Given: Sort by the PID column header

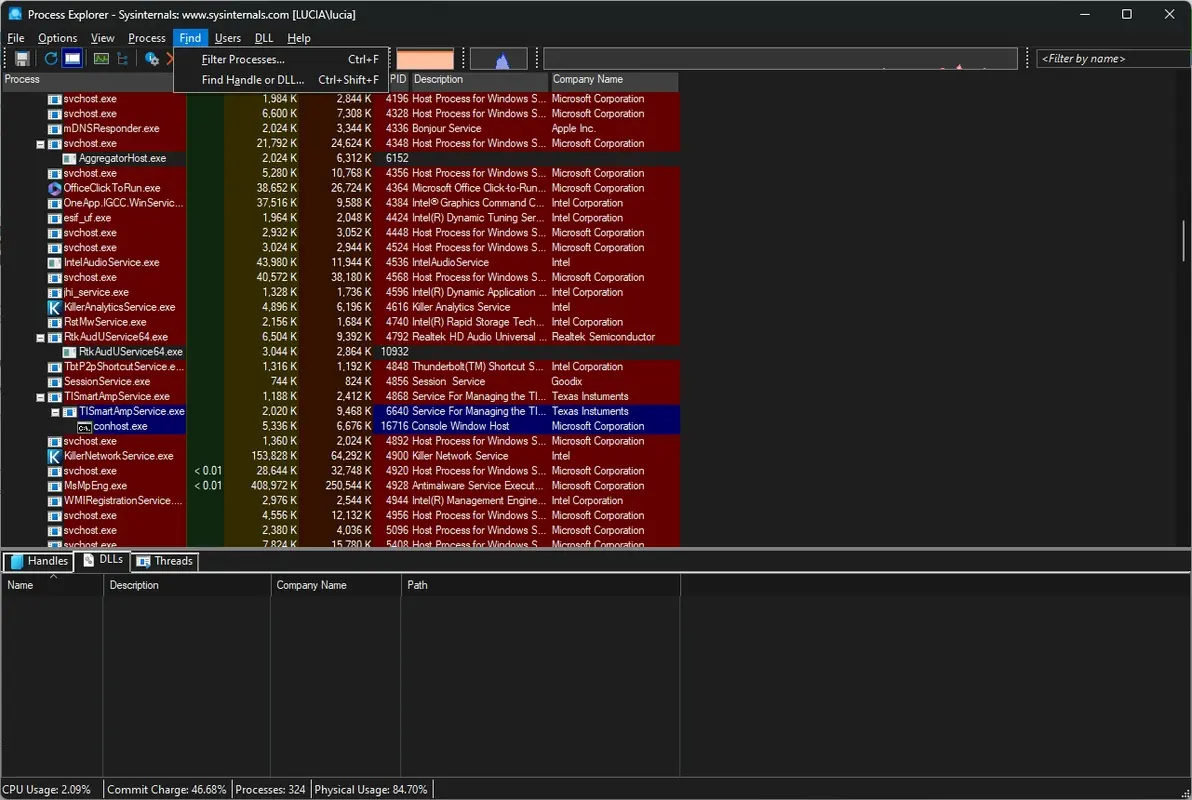Looking at the screenshot, I should [398, 79].
